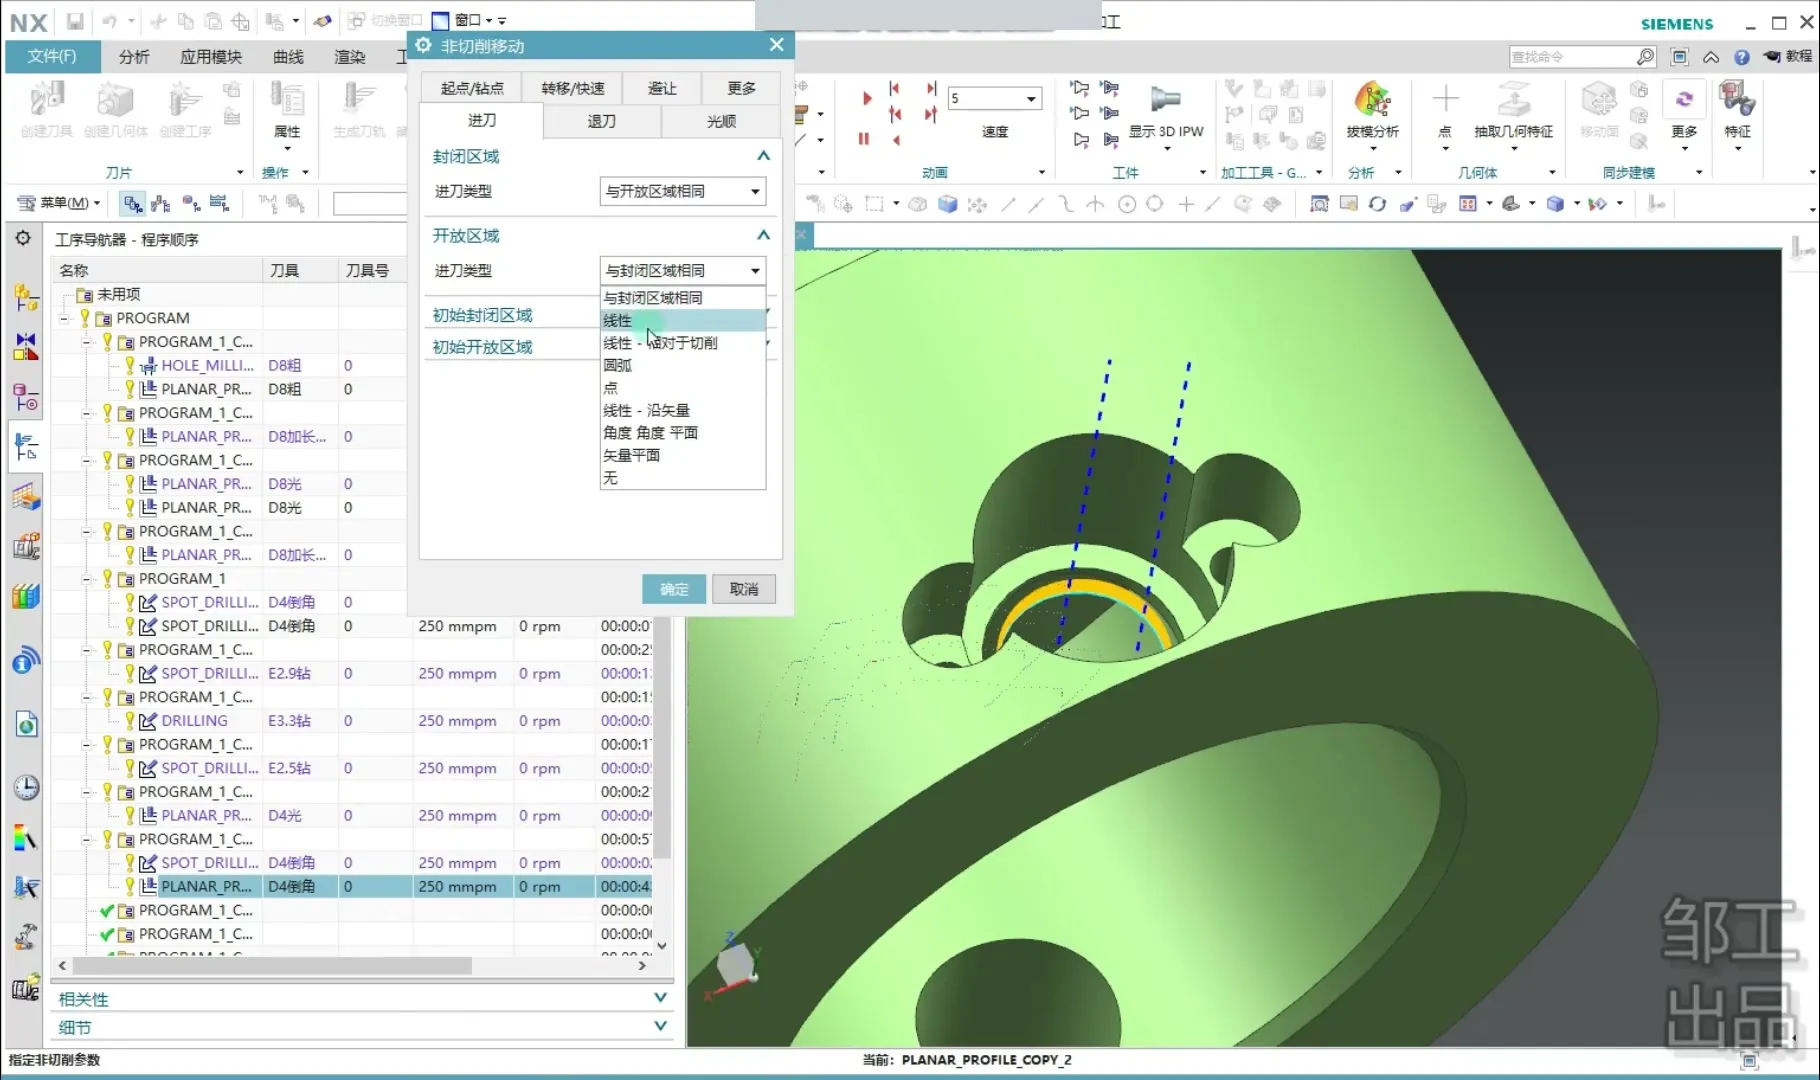Click the Show 3D IPW (显示 3D IPW) icon
Viewport: 1820px width, 1080px height.
pyautogui.click(x=1165, y=102)
